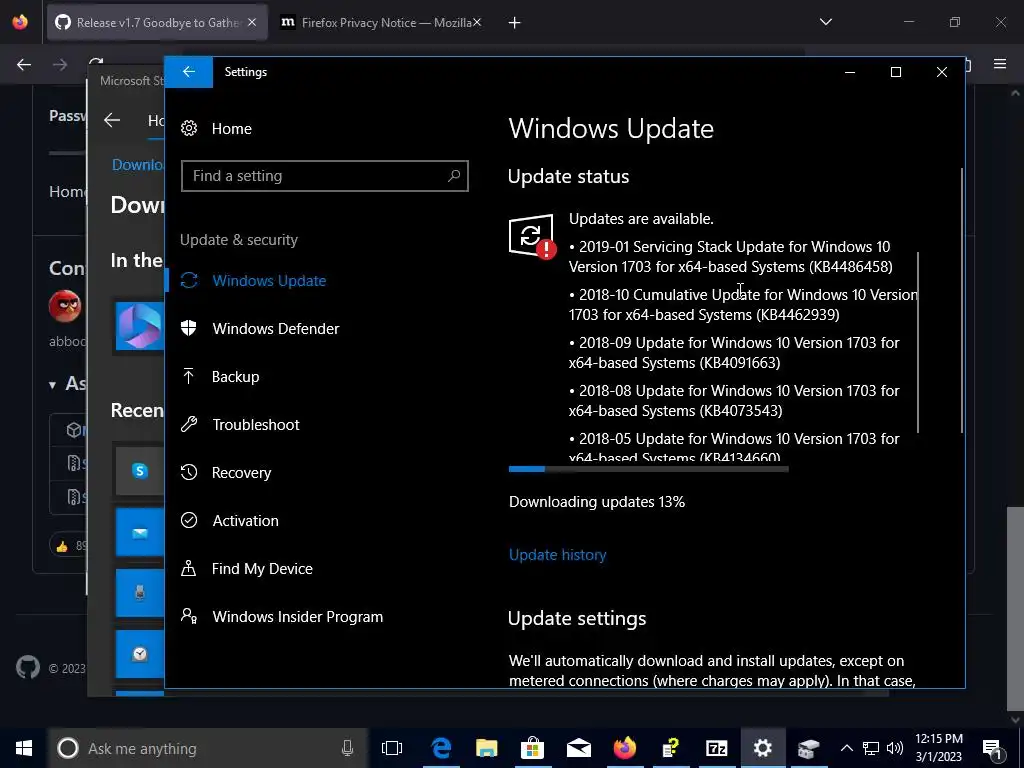Click the Windows Defender shield icon

[189, 328]
